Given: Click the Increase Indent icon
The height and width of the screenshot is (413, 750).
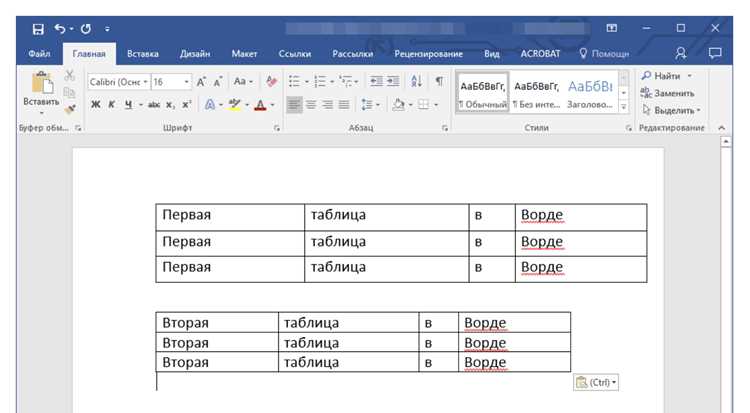Looking at the screenshot, I should (x=393, y=81).
